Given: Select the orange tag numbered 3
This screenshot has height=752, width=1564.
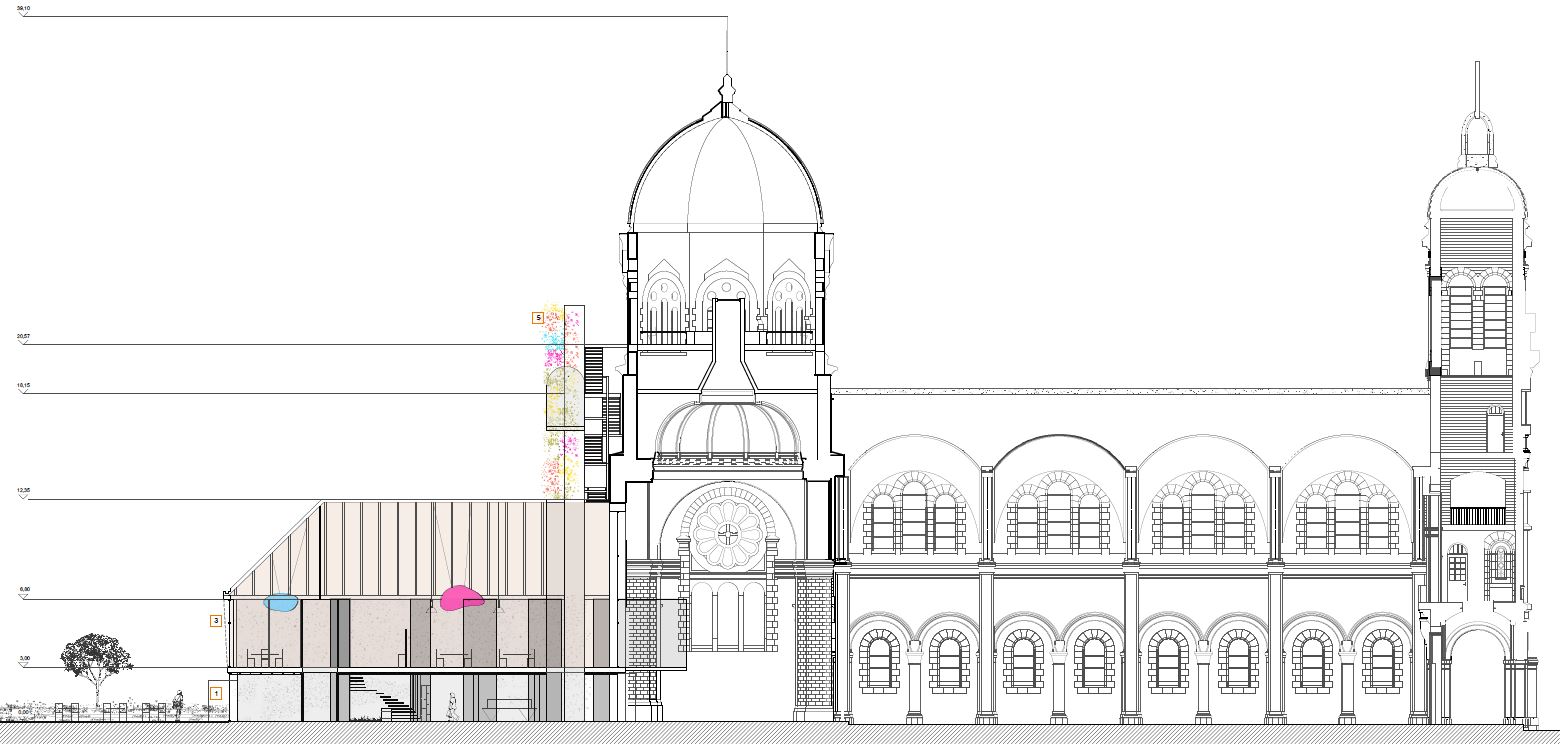Looking at the screenshot, I should [x=216, y=621].
